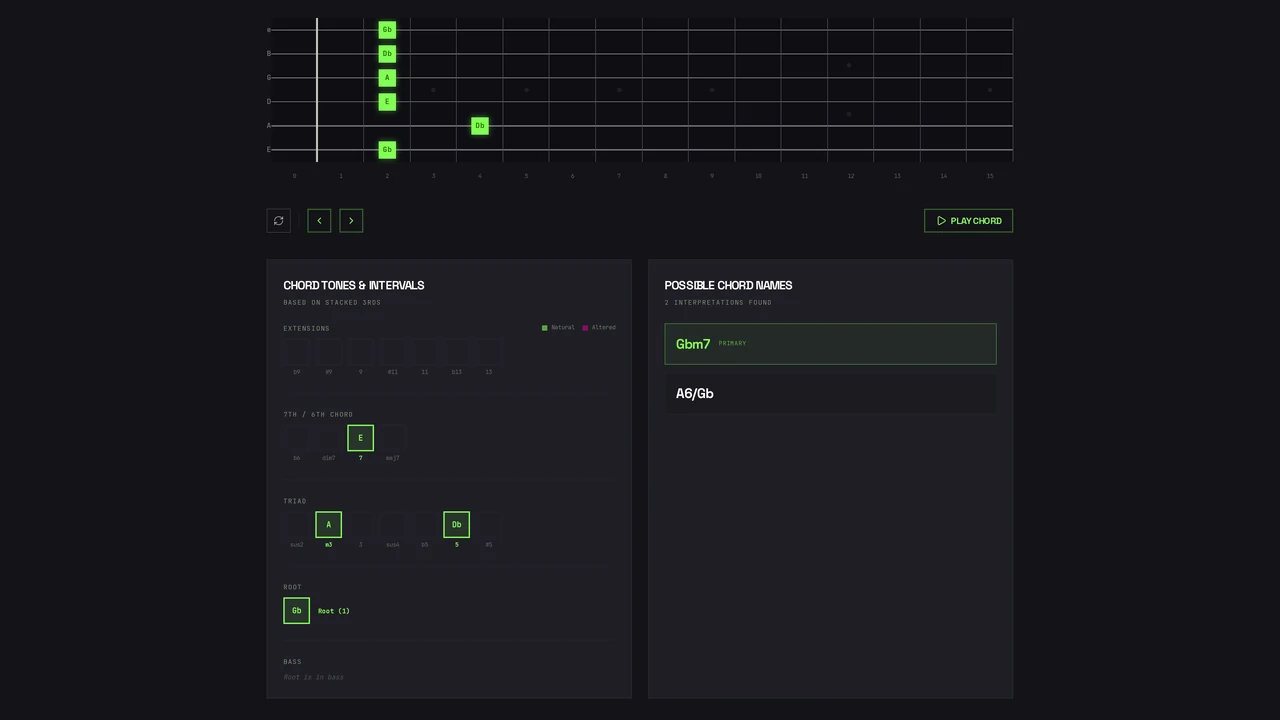The image size is (1280, 720).
Task: Click the green Natural legend swatch
Action: click(x=545, y=328)
